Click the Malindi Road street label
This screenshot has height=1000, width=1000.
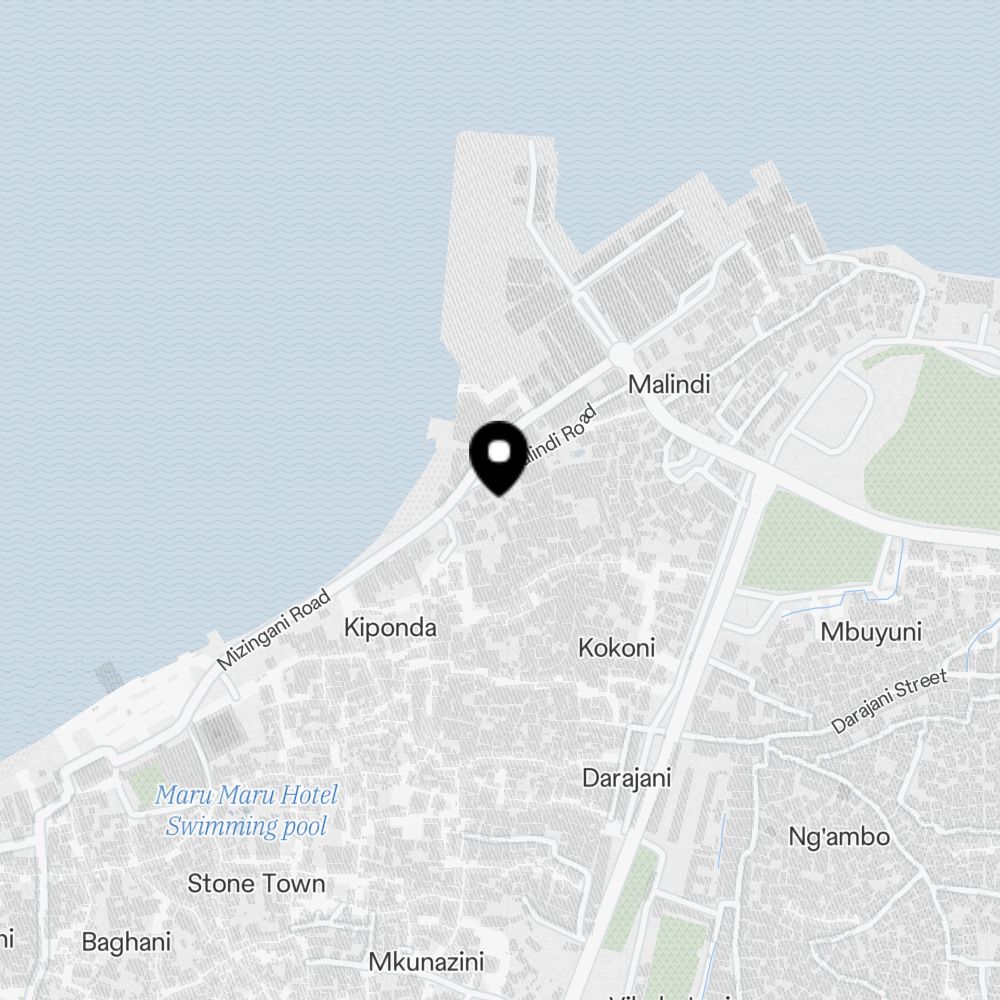pyautogui.click(x=559, y=435)
